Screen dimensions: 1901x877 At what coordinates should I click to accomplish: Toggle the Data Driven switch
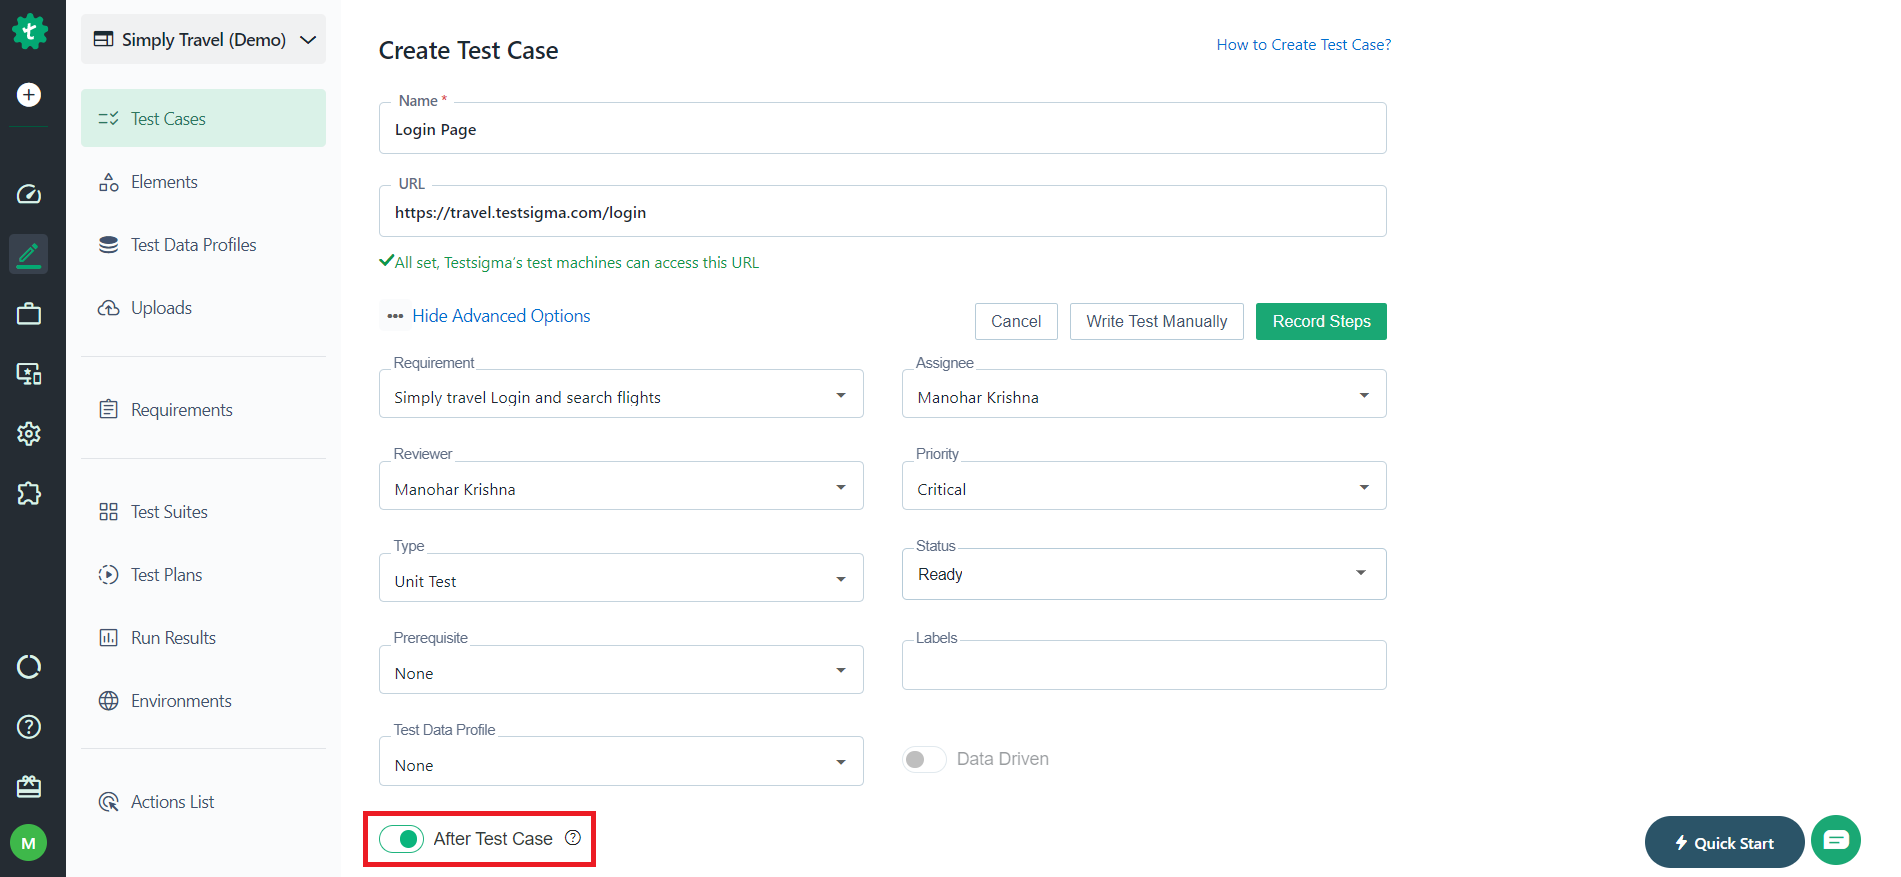924,759
